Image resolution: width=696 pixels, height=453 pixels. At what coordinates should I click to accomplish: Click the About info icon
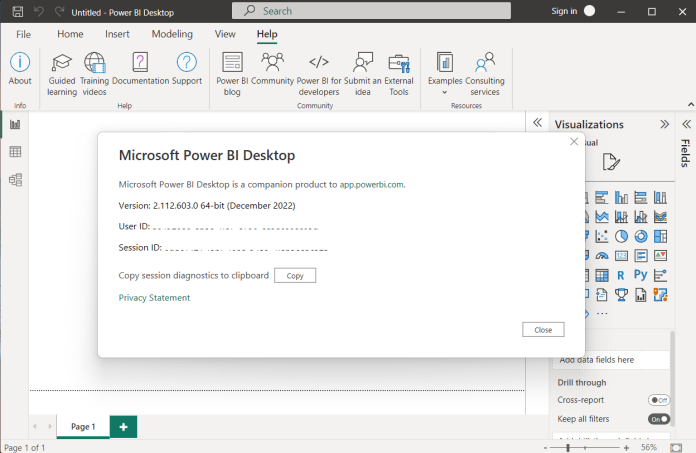tap(20, 64)
